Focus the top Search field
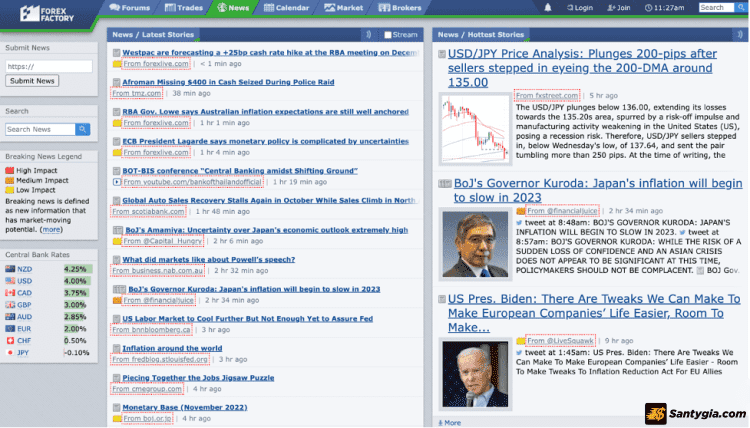The image size is (750, 428). (x=716, y=8)
